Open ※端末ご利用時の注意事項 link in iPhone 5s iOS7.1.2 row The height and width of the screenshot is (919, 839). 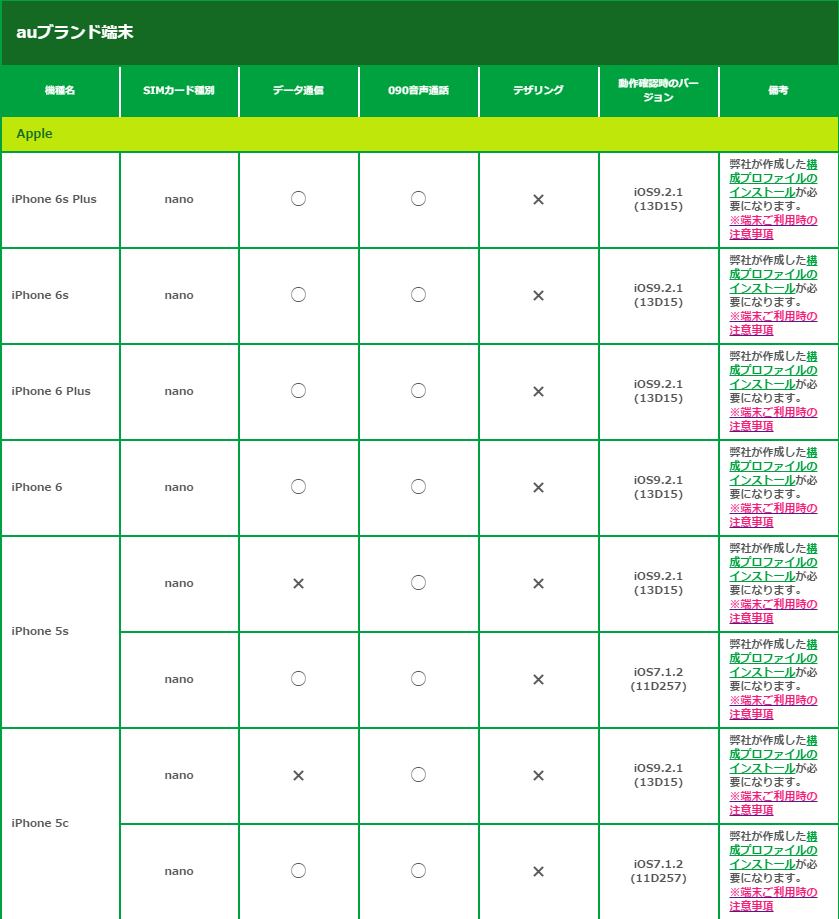(773, 708)
